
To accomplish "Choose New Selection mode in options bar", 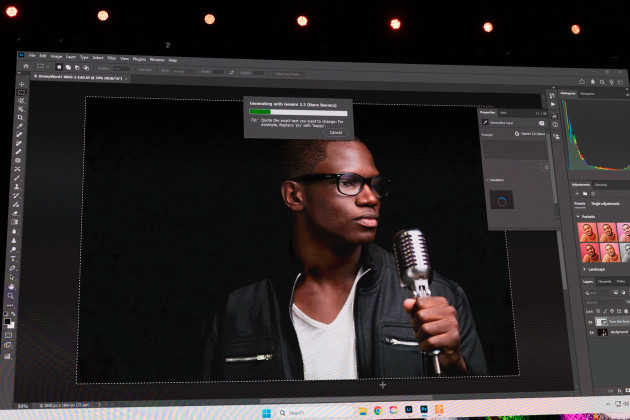I will (x=59, y=67).
